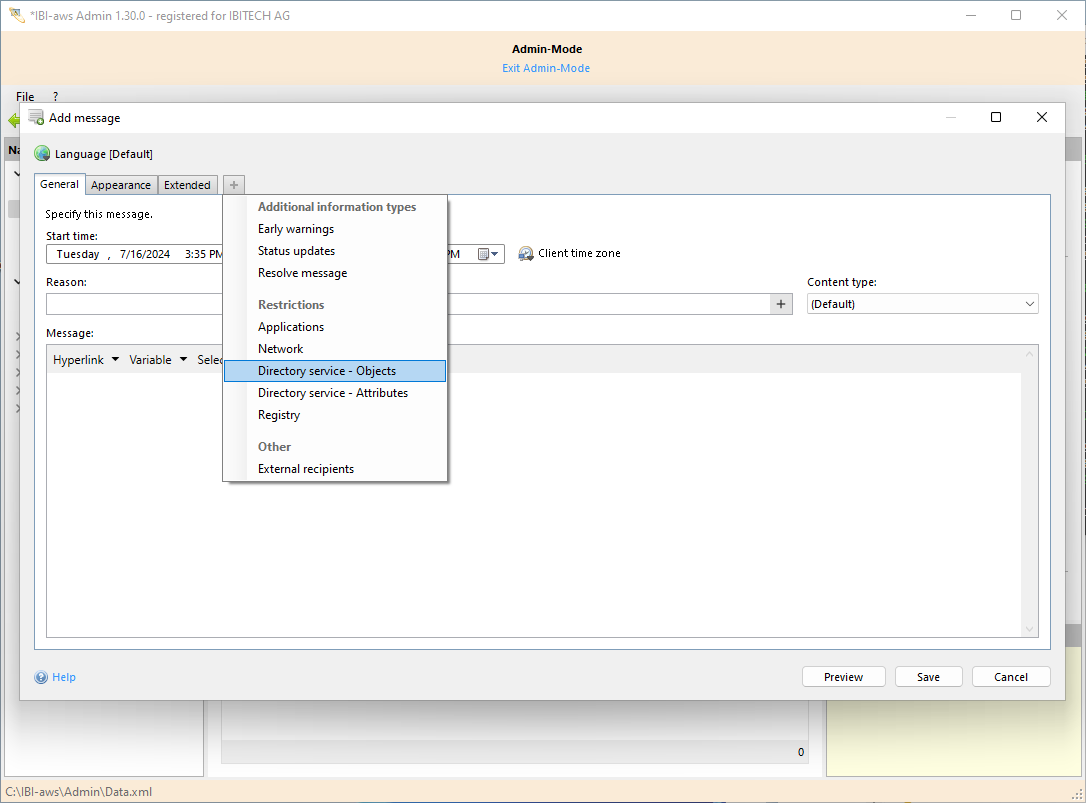The width and height of the screenshot is (1086, 803).
Task: Click the Client time zone icon
Action: click(x=526, y=254)
